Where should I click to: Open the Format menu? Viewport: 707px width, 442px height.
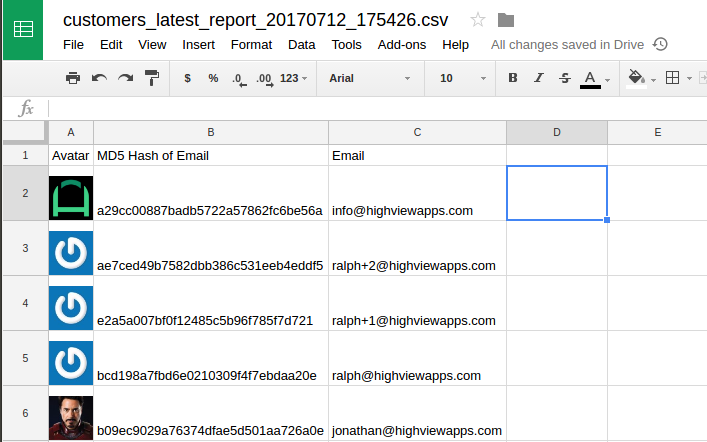[251, 45]
